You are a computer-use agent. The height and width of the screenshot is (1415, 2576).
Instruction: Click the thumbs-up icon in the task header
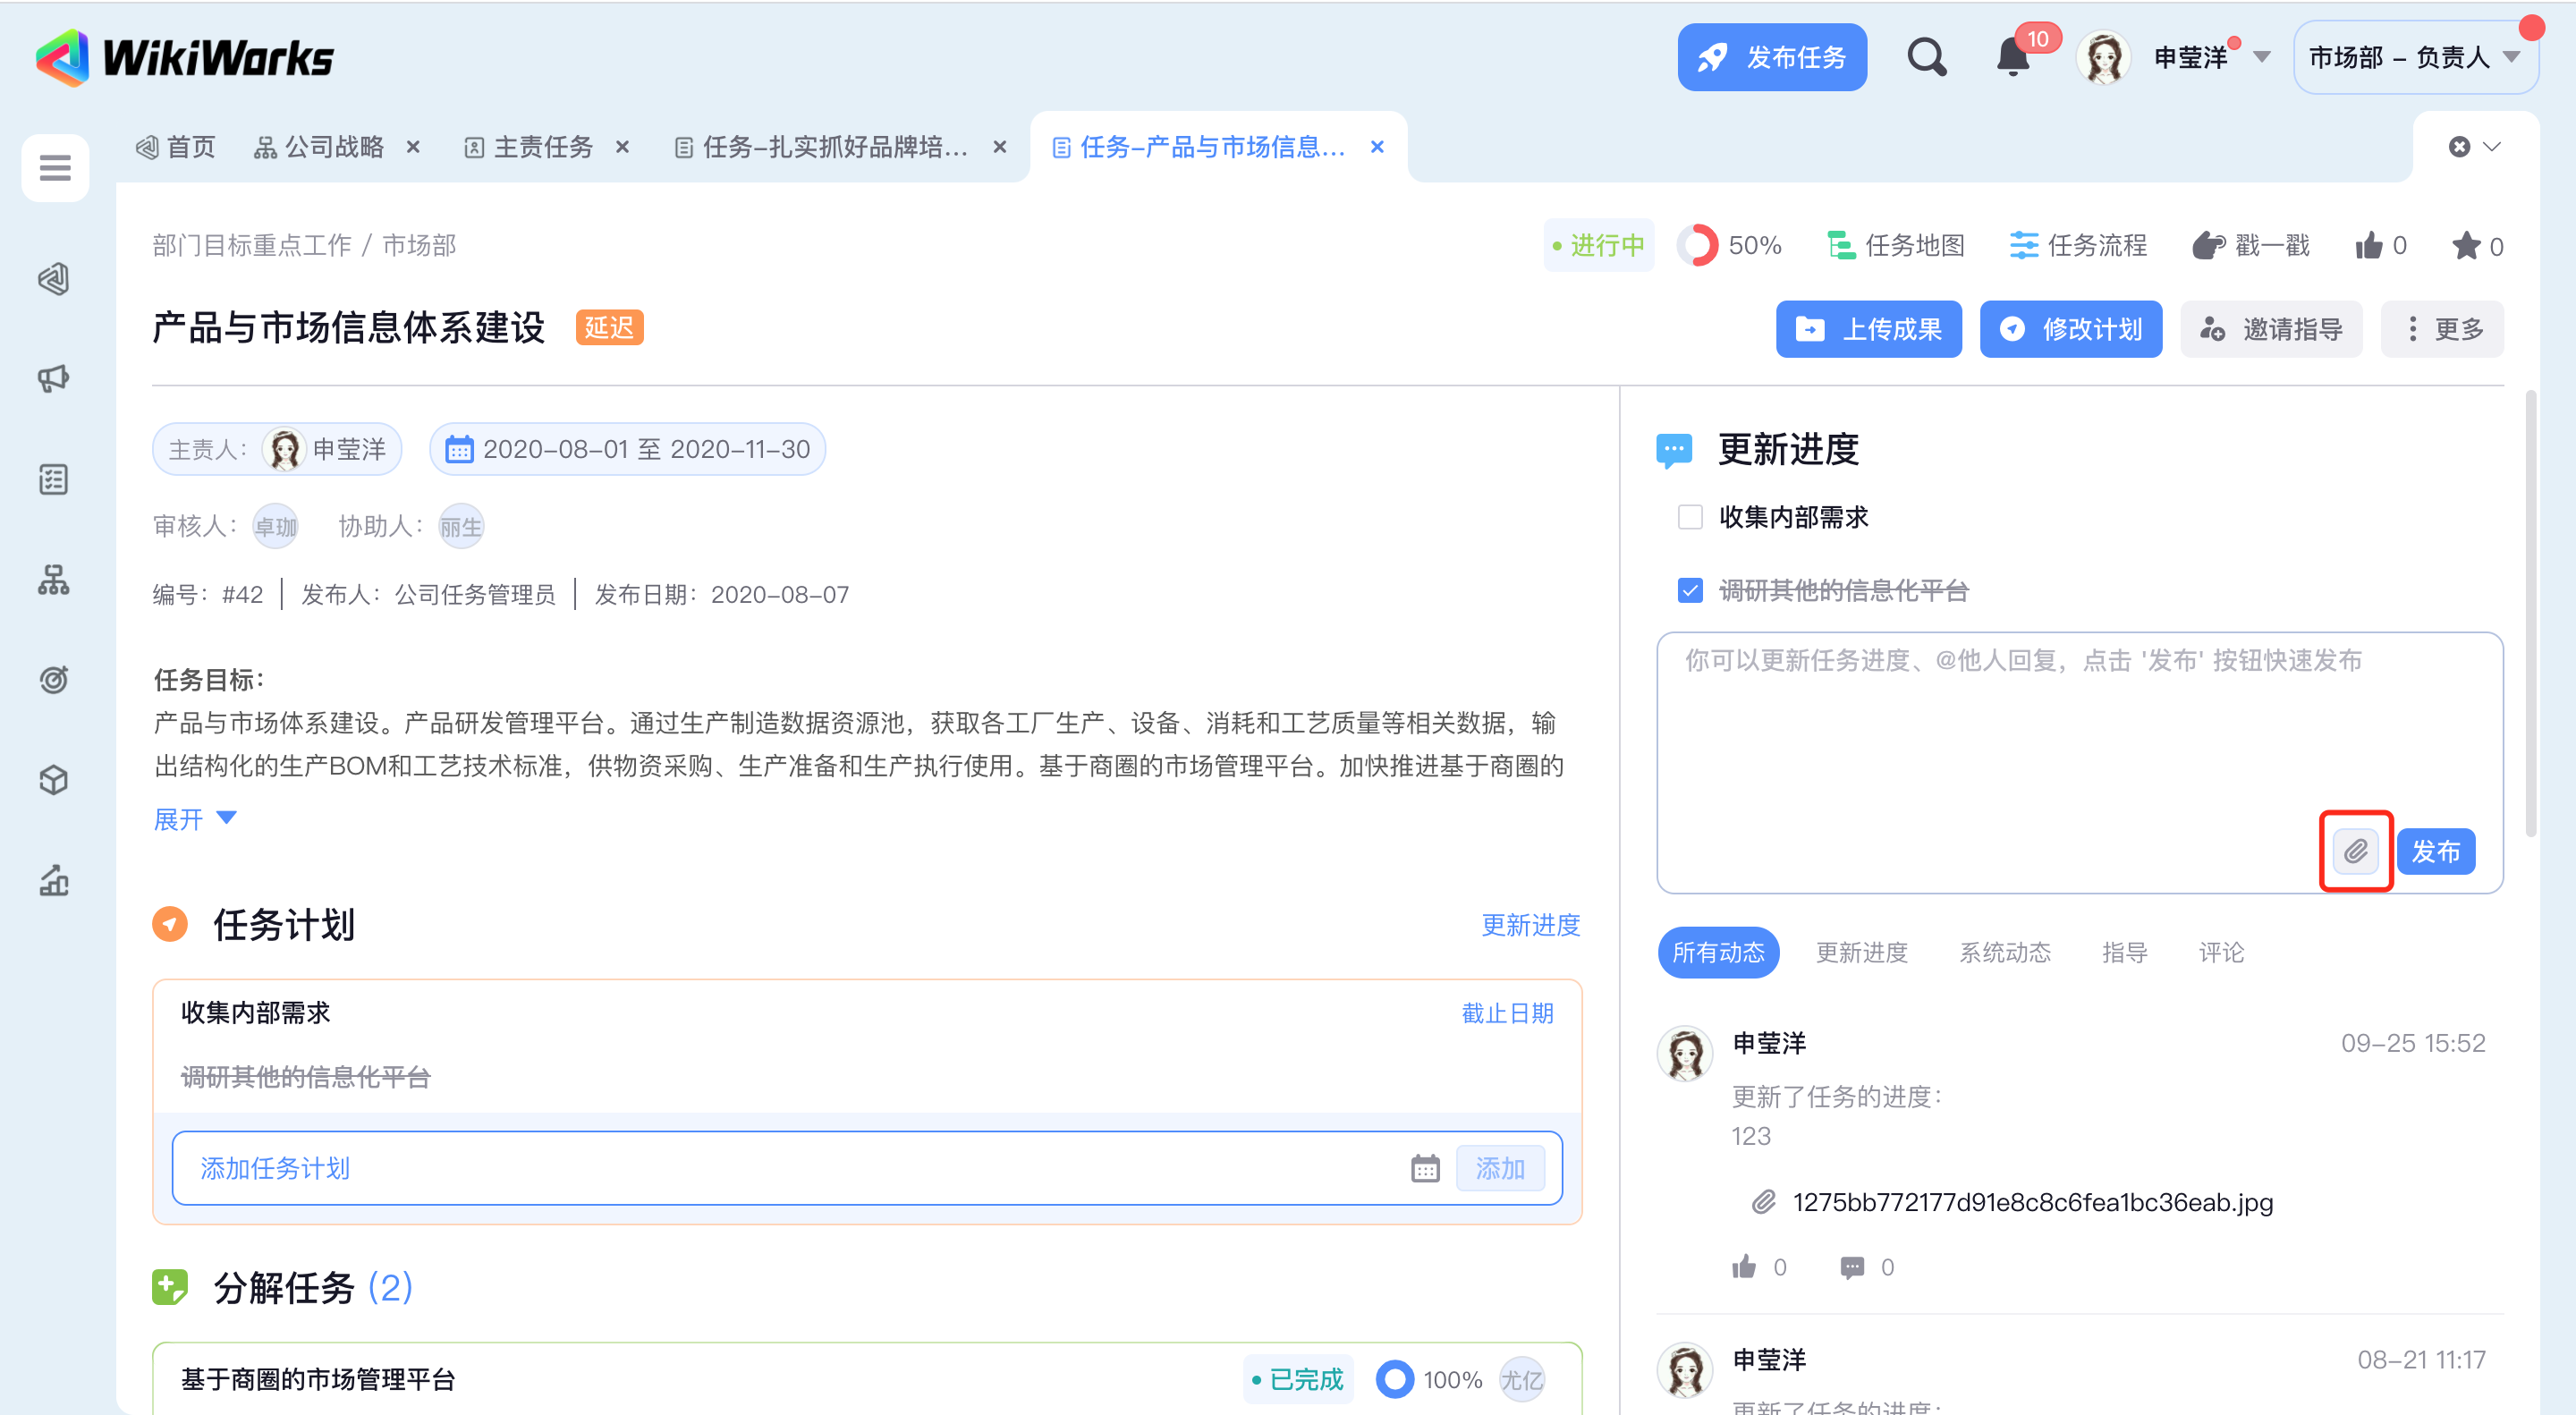point(2368,246)
